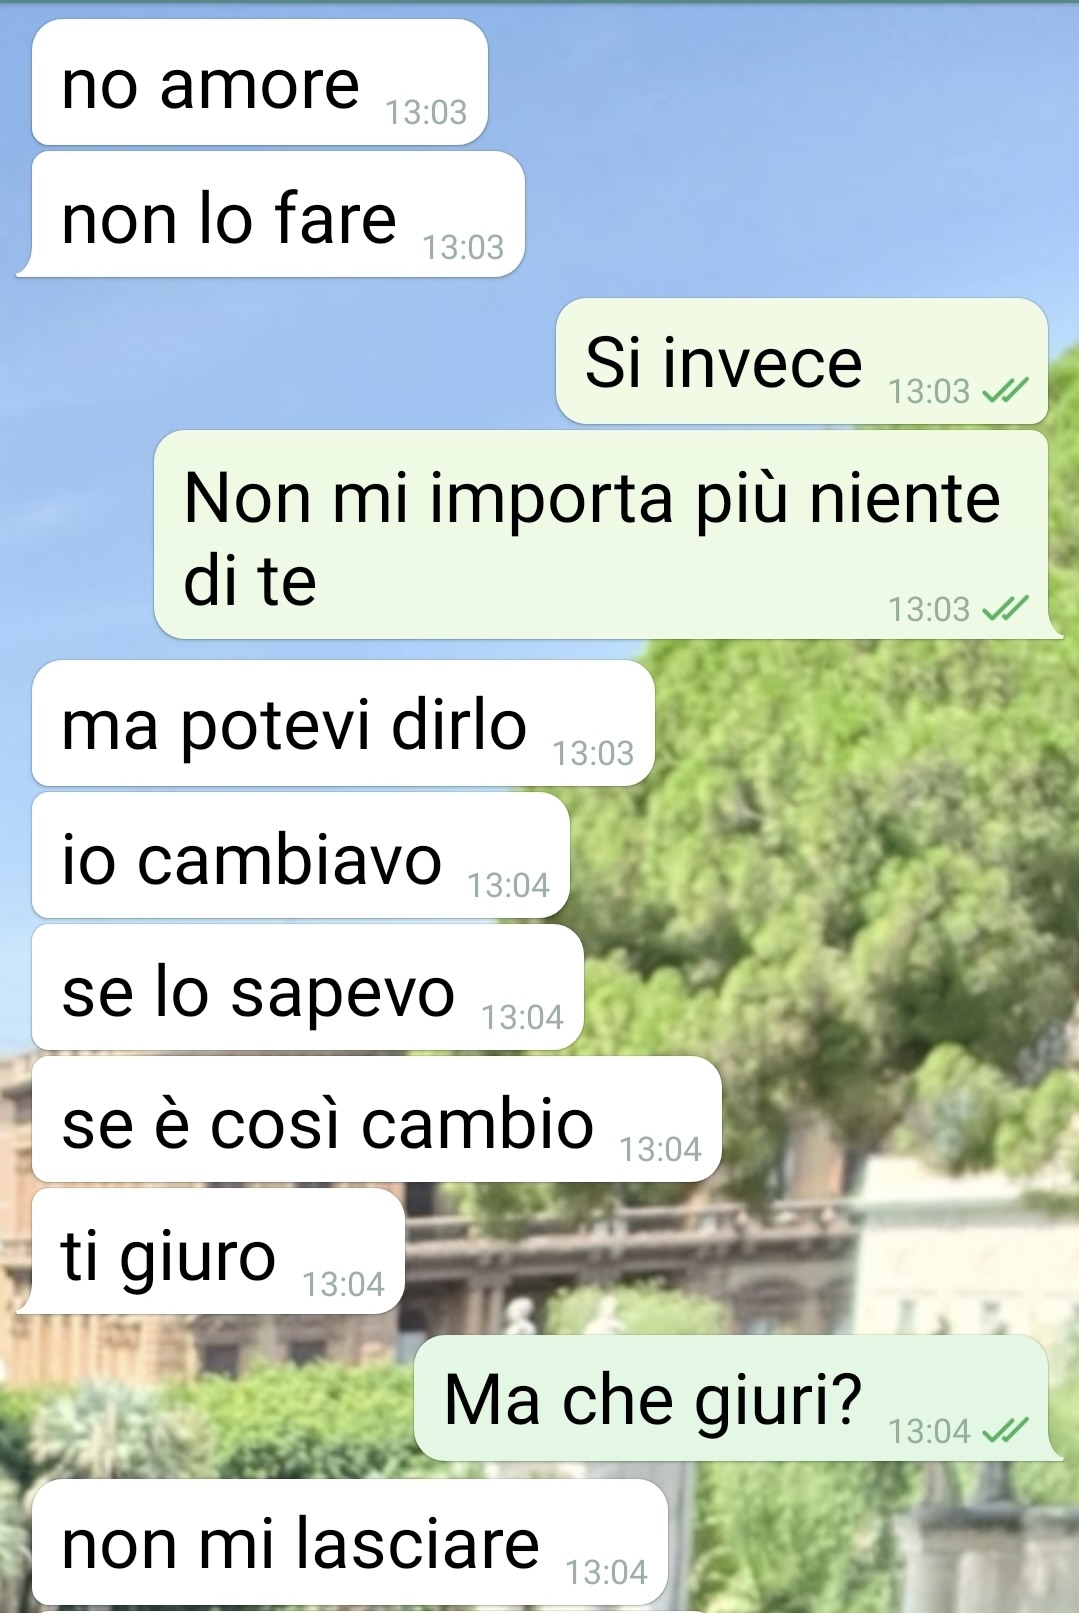The image size is (1079, 1613).
Task: Select the 'se è così cambio' bubble
Action: click(377, 1120)
